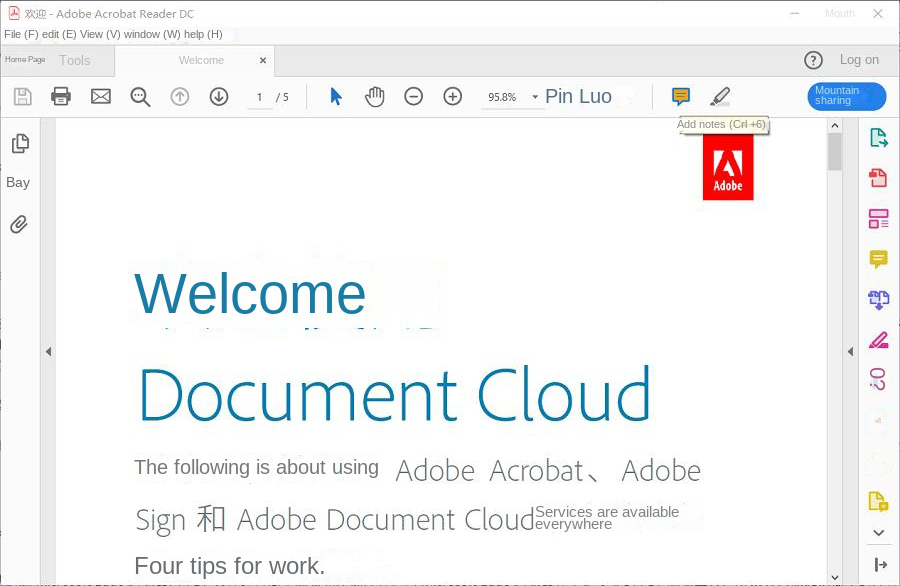Open the File menu
The image size is (900, 586).
coord(20,34)
